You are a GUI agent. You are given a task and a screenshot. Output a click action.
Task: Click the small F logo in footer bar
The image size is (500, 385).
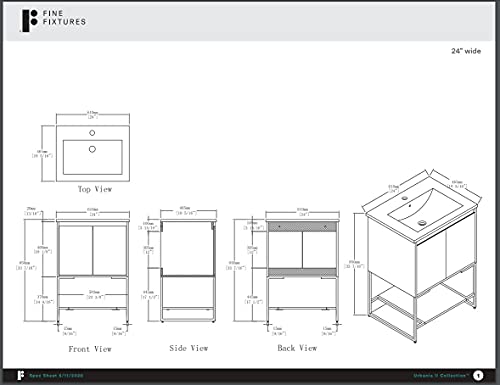[x=21, y=375]
